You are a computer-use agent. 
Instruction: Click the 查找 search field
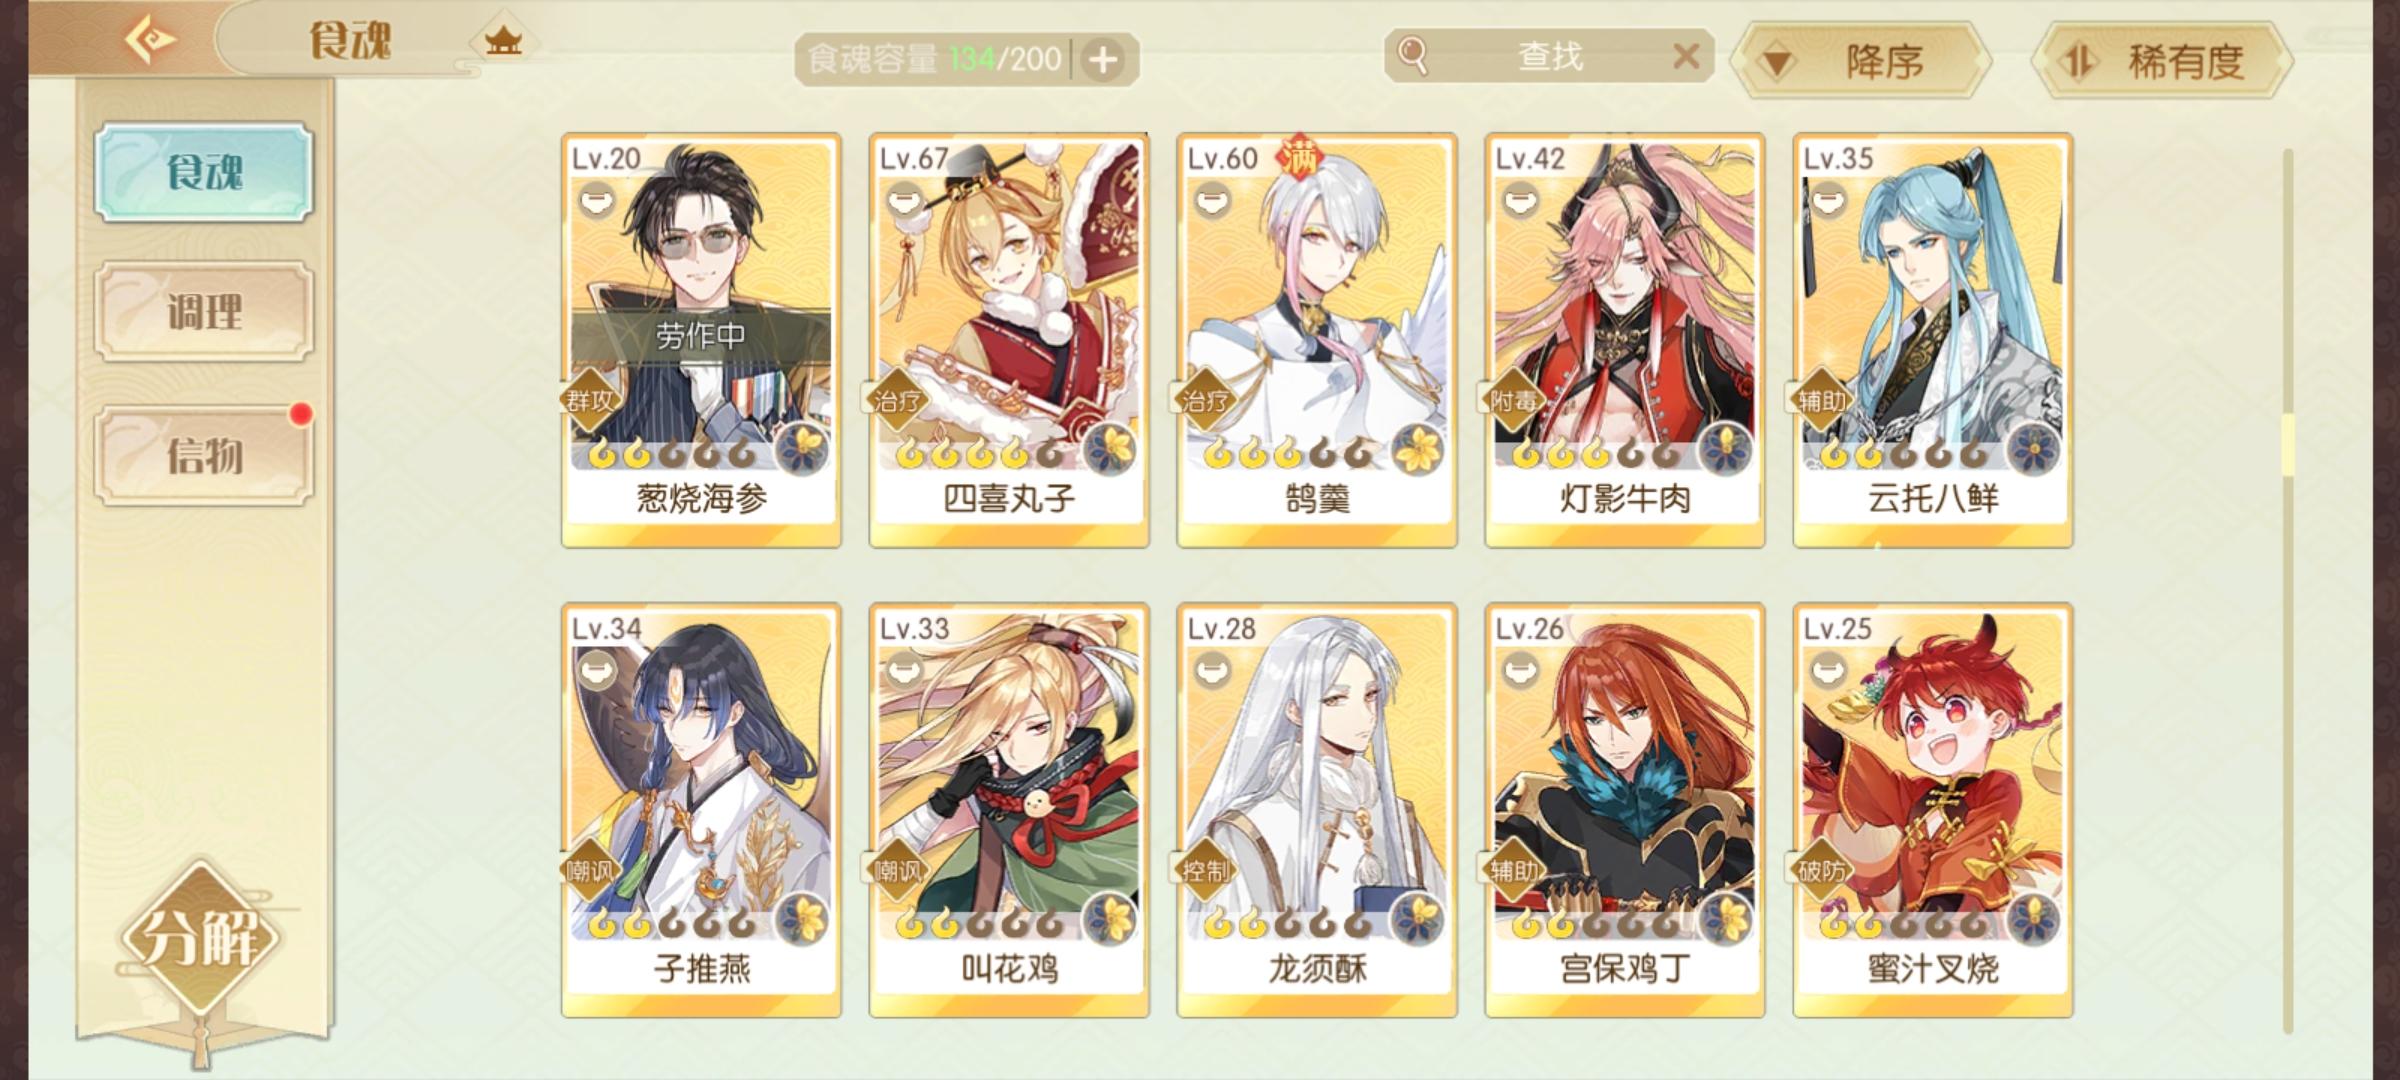coord(1549,56)
